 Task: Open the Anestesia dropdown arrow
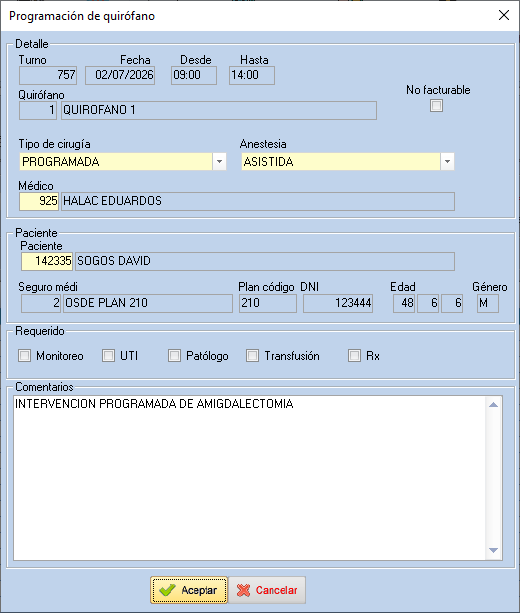pyautogui.click(x=447, y=161)
